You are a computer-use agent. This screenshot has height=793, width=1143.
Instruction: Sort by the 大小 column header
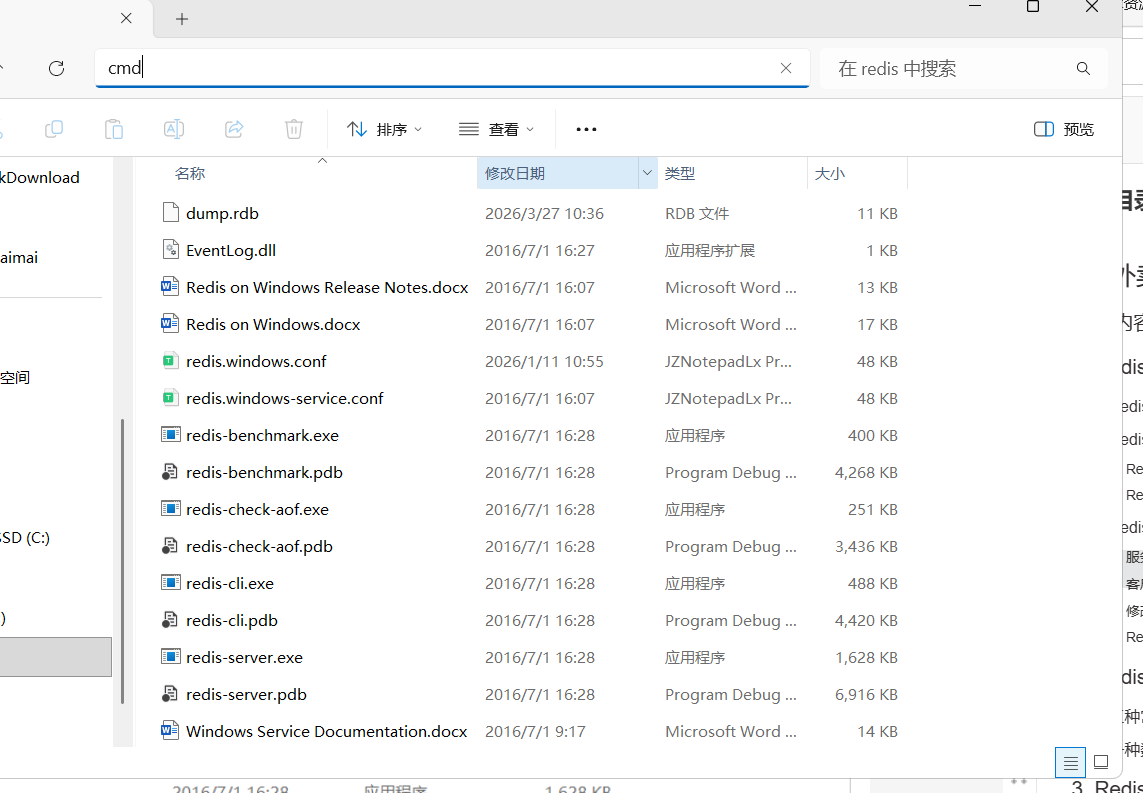pyautogui.click(x=830, y=173)
